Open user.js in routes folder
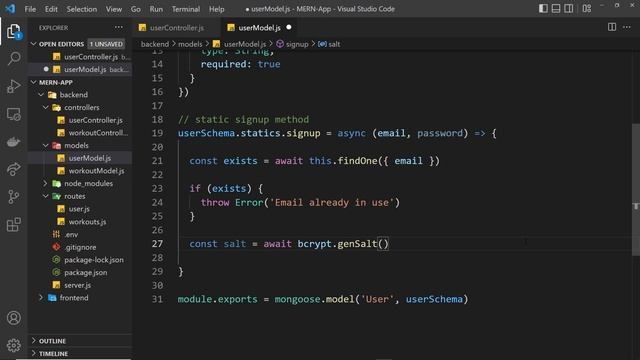 [x=80, y=209]
